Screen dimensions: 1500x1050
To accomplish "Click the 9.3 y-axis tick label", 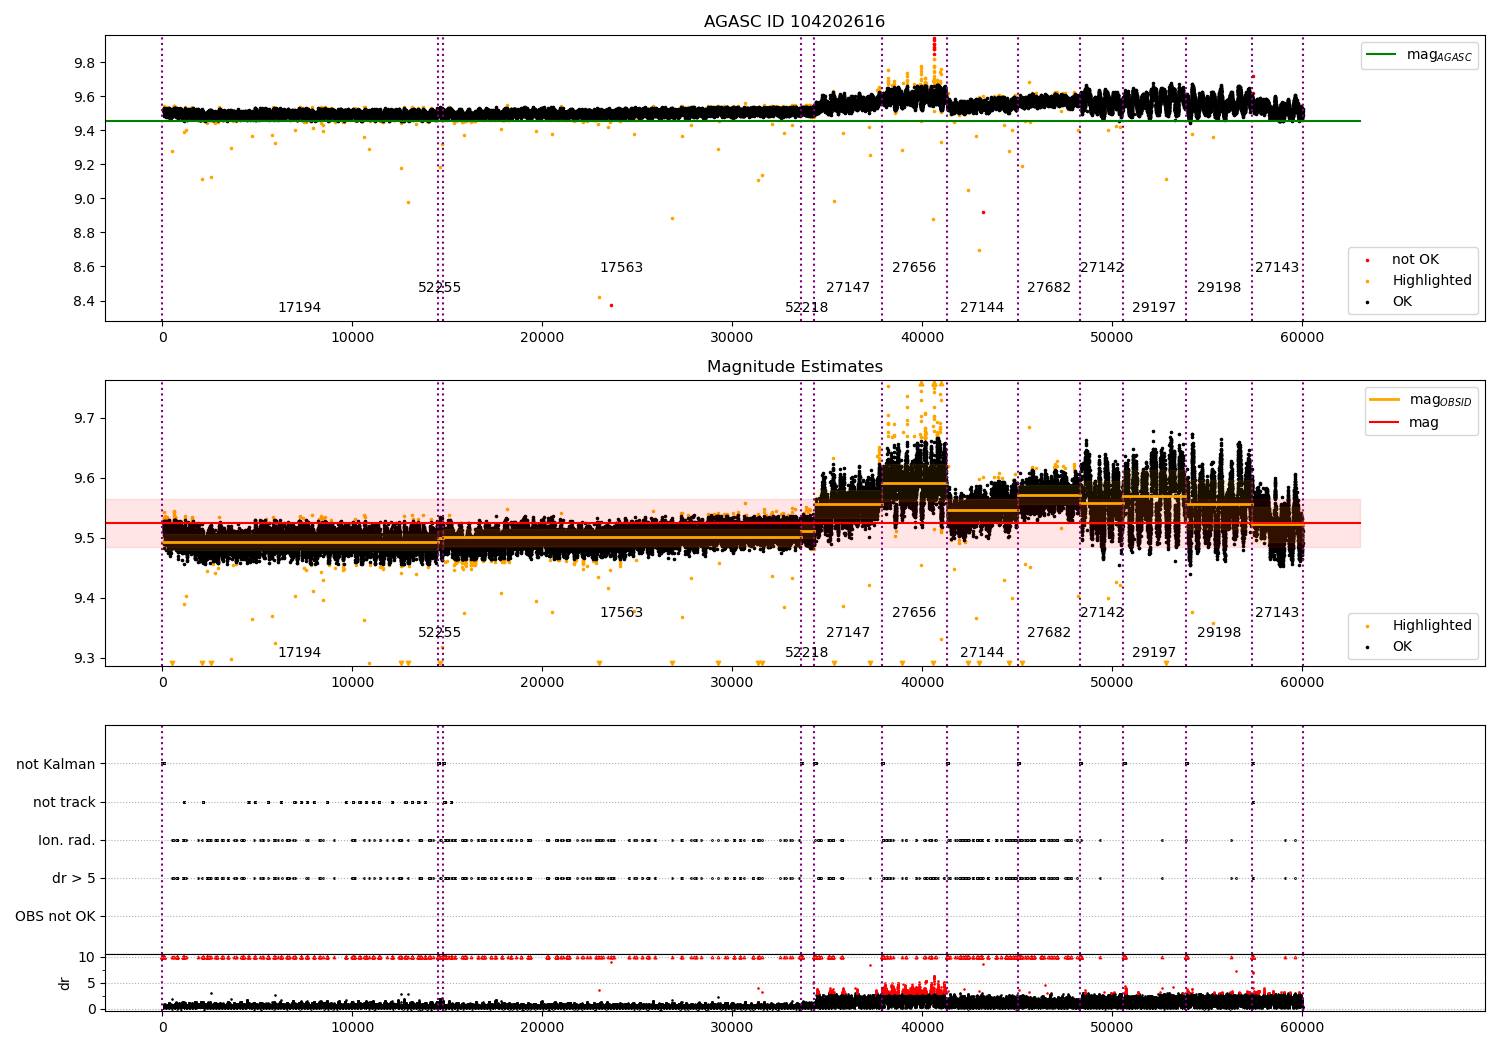I will [84, 659].
